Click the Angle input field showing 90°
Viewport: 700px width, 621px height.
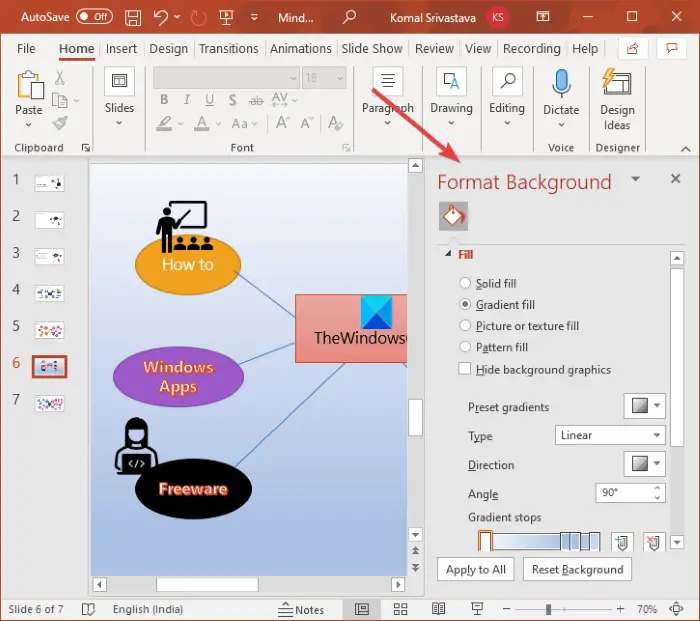click(x=624, y=493)
